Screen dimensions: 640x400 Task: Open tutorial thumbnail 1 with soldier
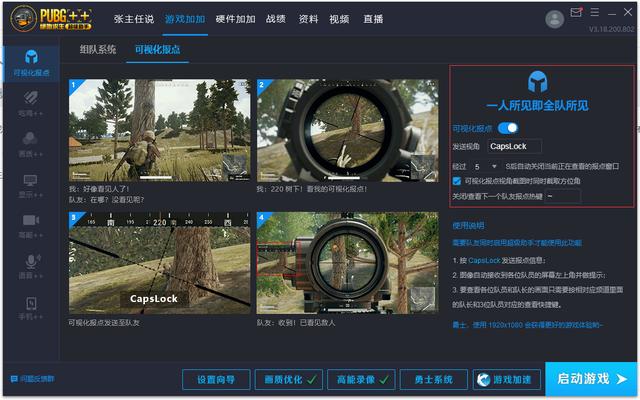[x=160, y=131]
